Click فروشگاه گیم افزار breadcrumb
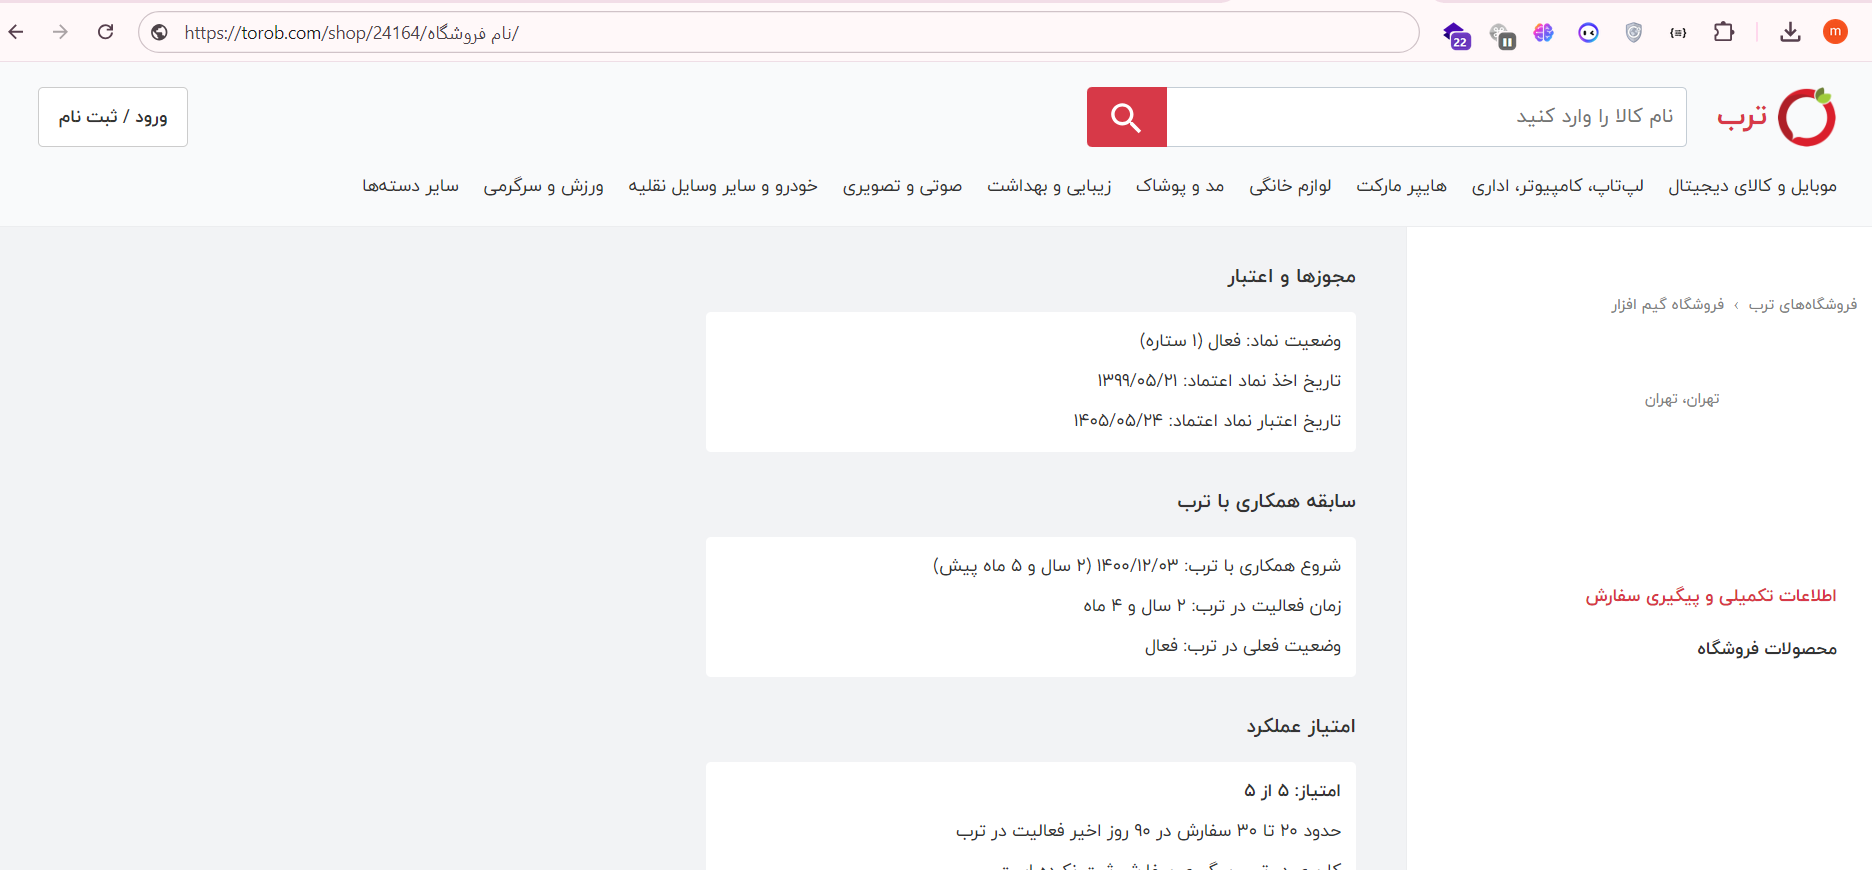This screenshot has width=1872, height=870. [x=1667, y=304]
